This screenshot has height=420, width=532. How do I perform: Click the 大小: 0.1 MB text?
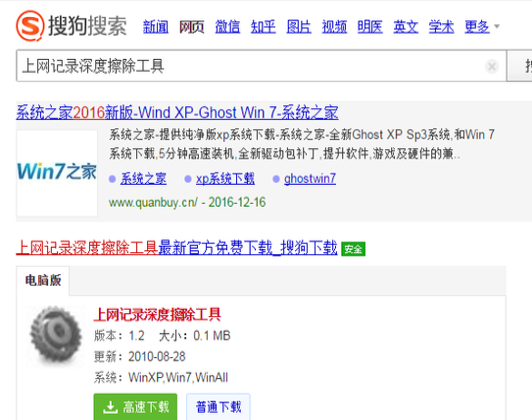click(x=195, y=336)
